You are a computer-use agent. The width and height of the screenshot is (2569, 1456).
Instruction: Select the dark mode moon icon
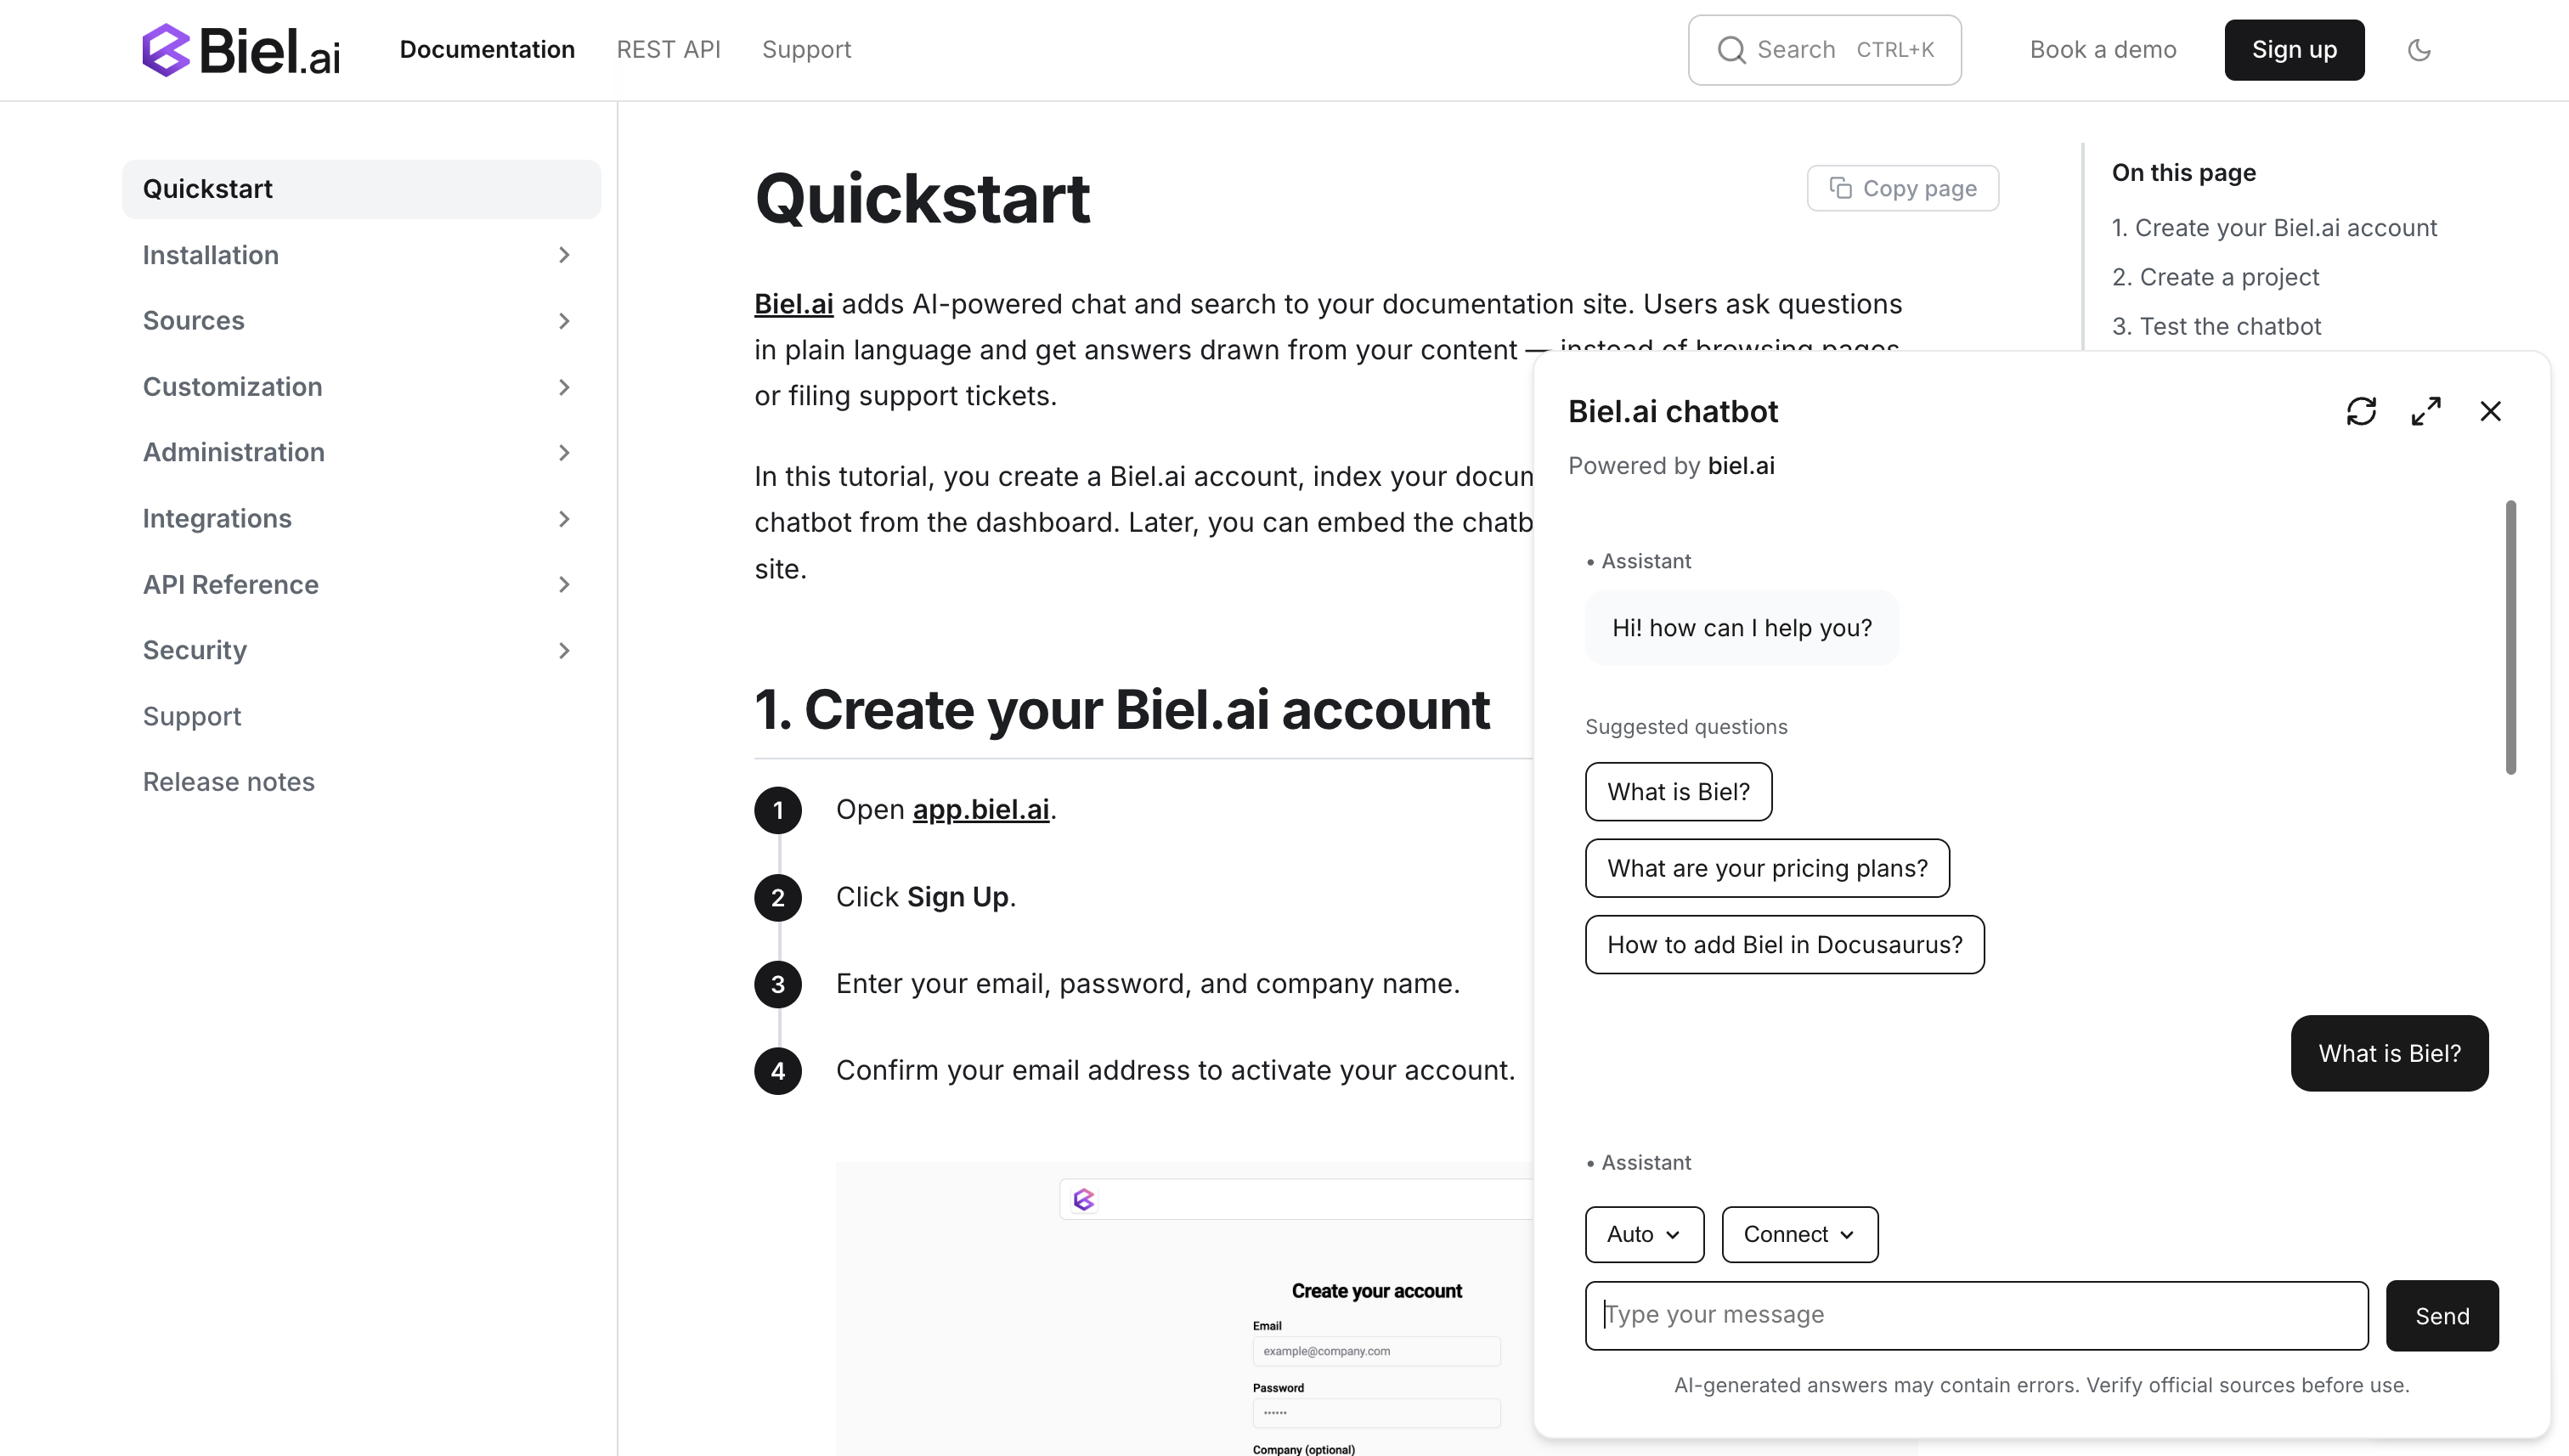(2419, 49)
